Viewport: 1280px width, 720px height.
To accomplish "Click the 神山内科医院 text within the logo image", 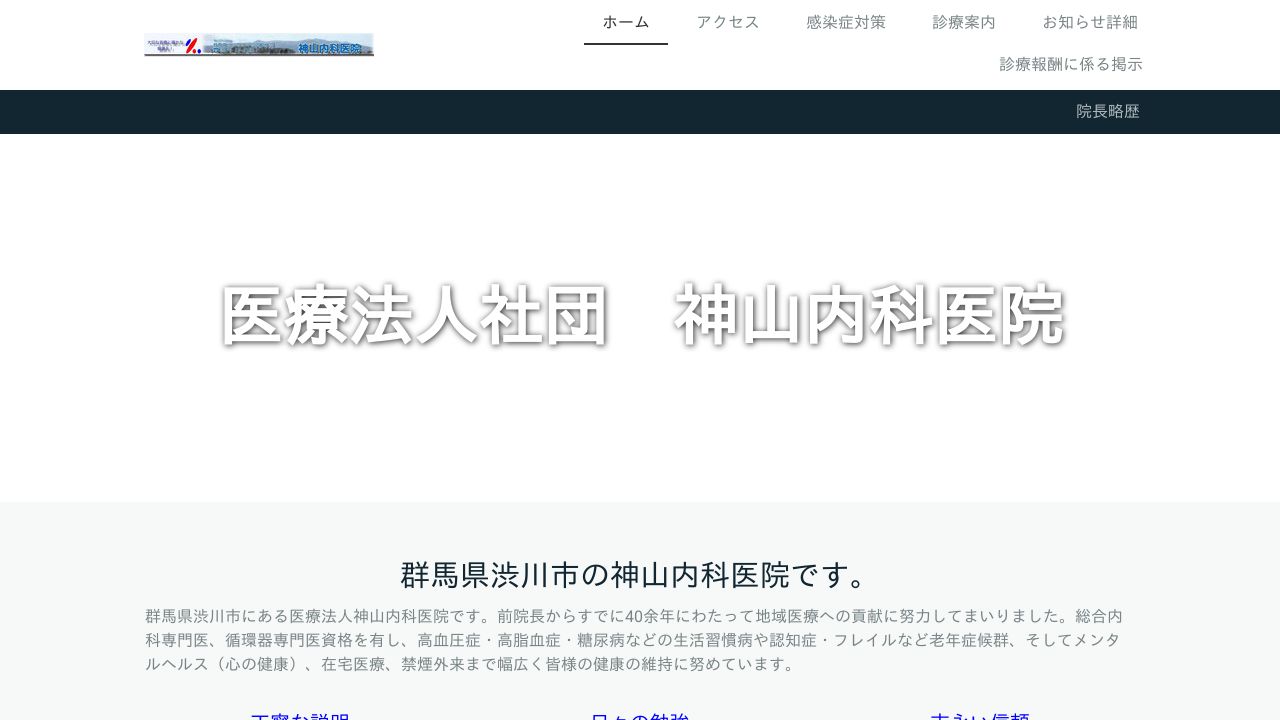I will (x=330, y=46).
